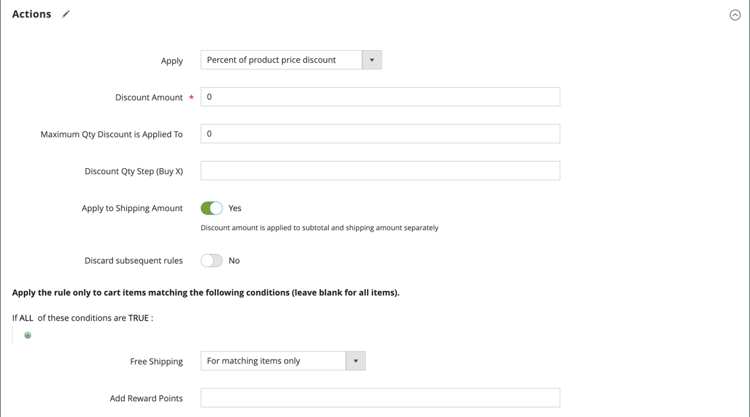Click the Actions section heading text
This screenshot has height=417, width=750.
(x=32, y=15)
